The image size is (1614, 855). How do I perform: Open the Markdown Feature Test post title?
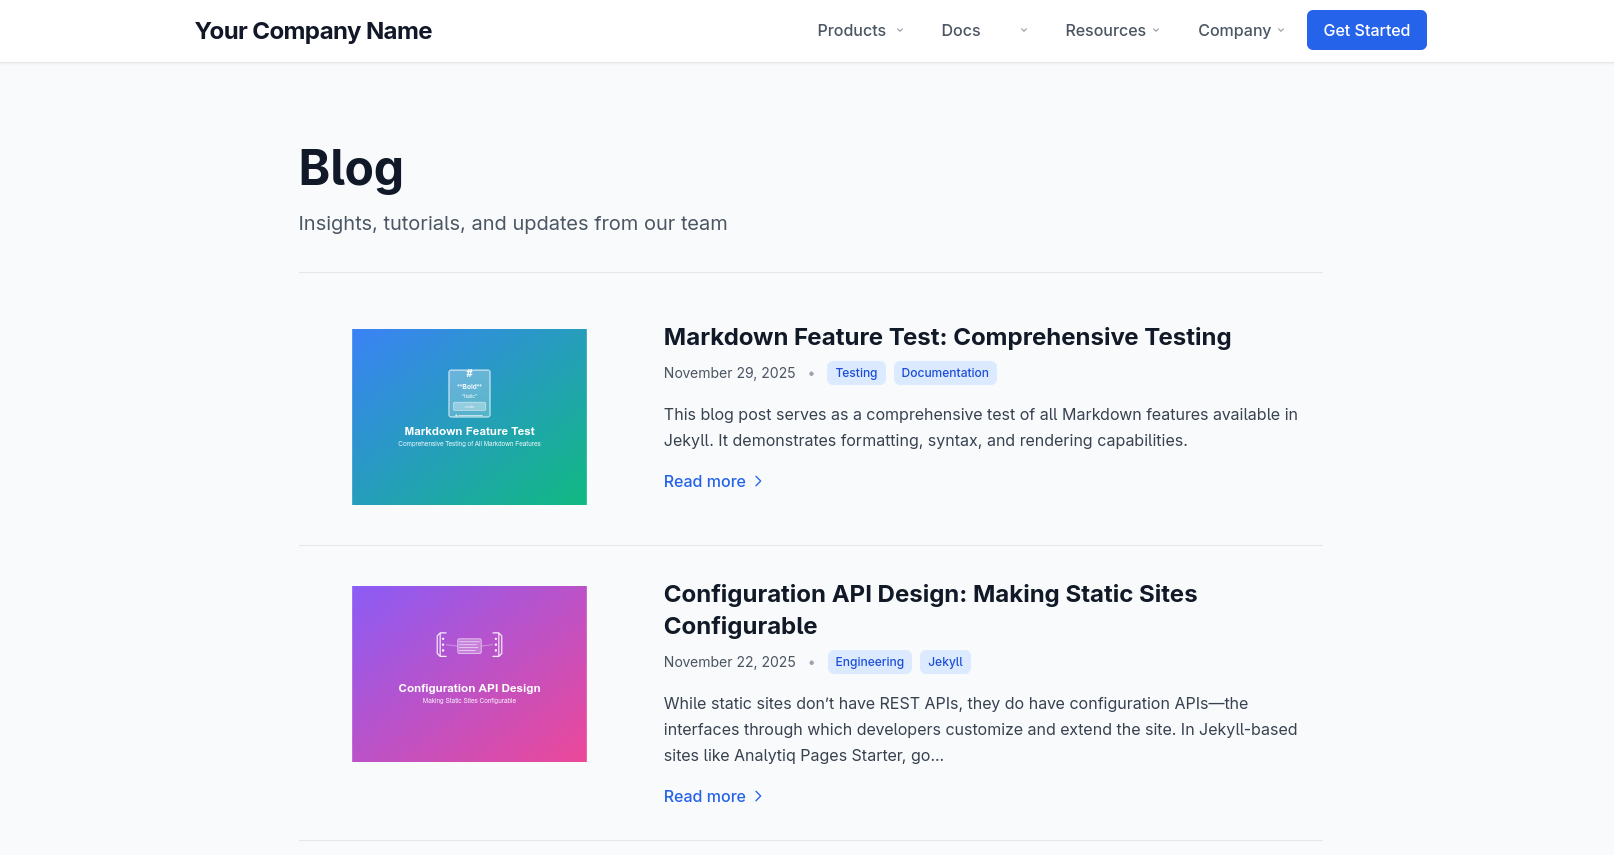pyautogui.click(x=947, y=337)
